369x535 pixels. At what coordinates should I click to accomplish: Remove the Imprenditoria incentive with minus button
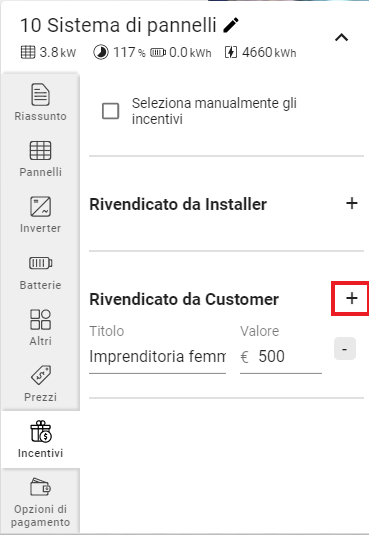[345, 349]
